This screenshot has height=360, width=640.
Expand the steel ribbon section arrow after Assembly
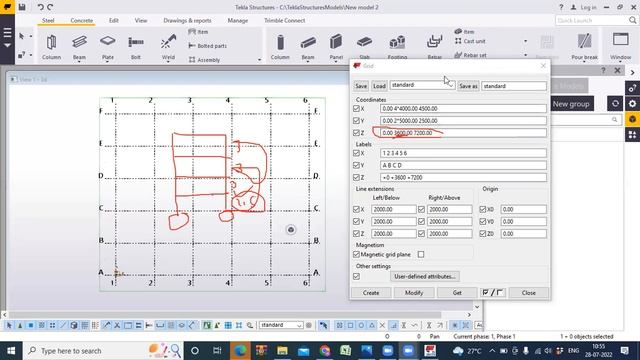pyautogui.click(x=259, y=60)
